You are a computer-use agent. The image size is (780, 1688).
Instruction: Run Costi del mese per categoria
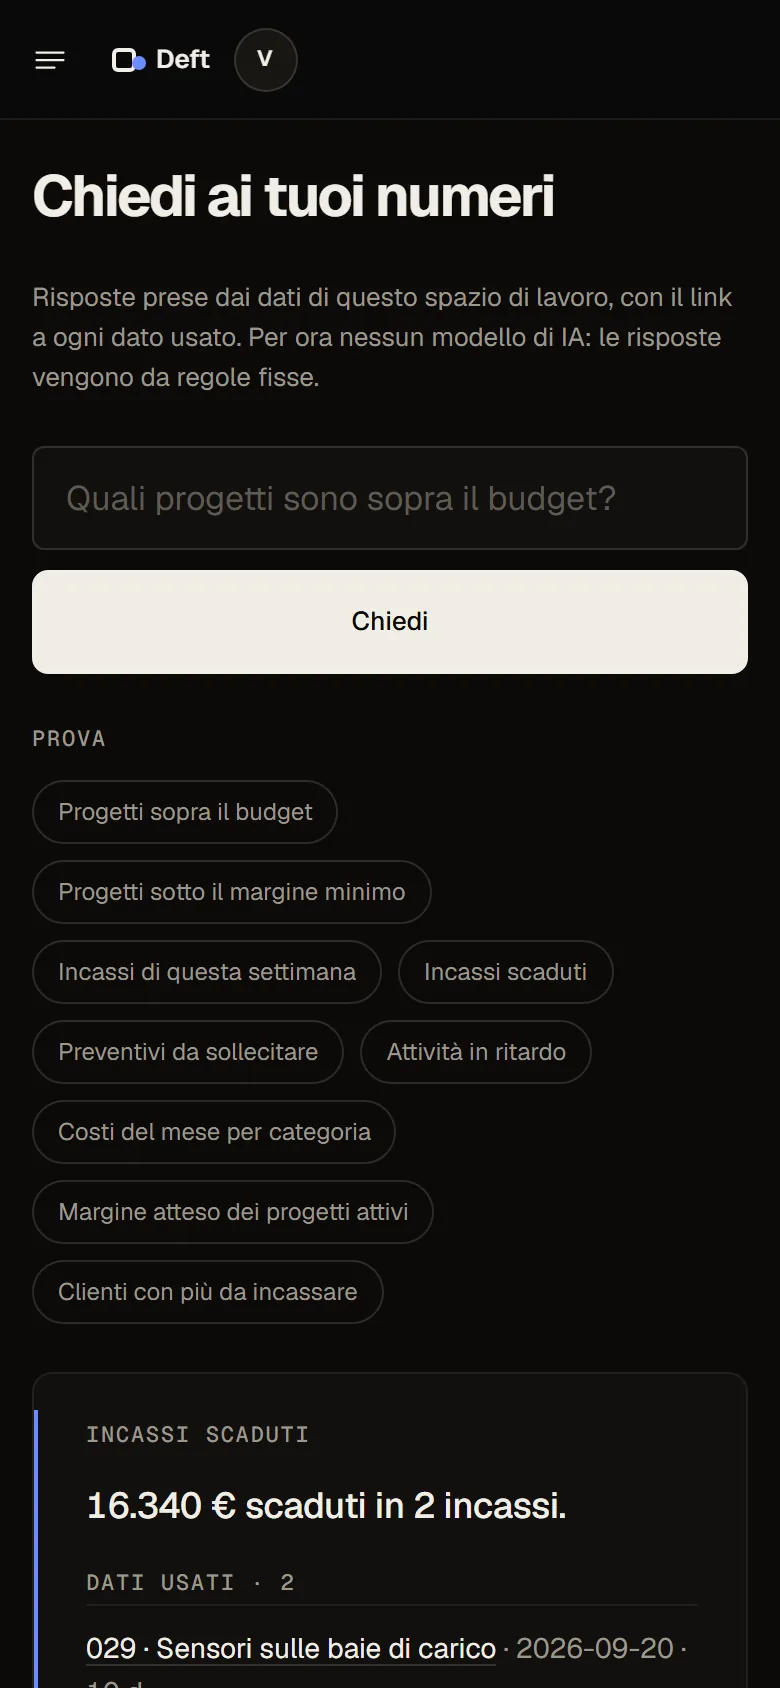[214, 1132]
